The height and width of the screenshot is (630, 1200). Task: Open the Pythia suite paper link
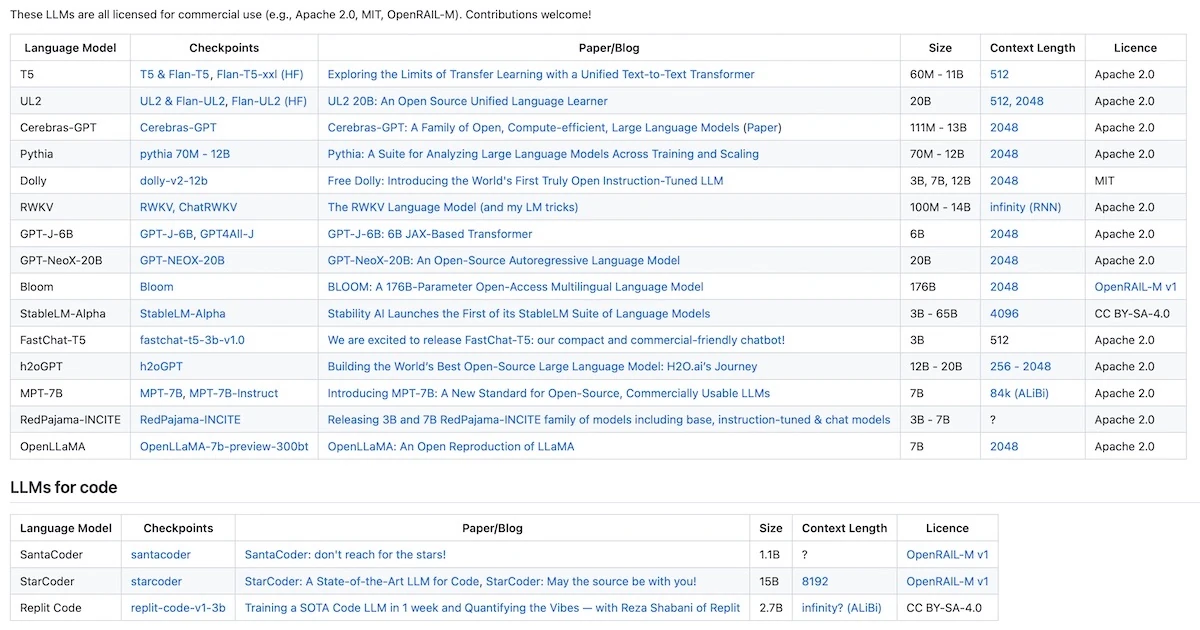543,154
